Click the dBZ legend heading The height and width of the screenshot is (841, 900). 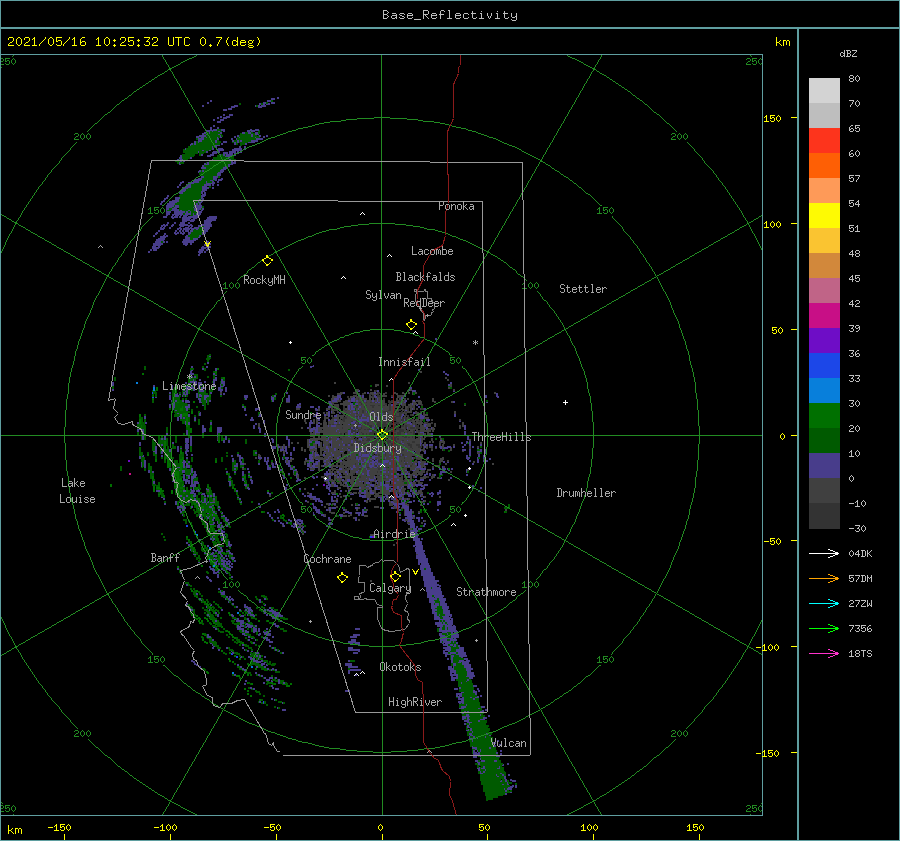(848, 53)
